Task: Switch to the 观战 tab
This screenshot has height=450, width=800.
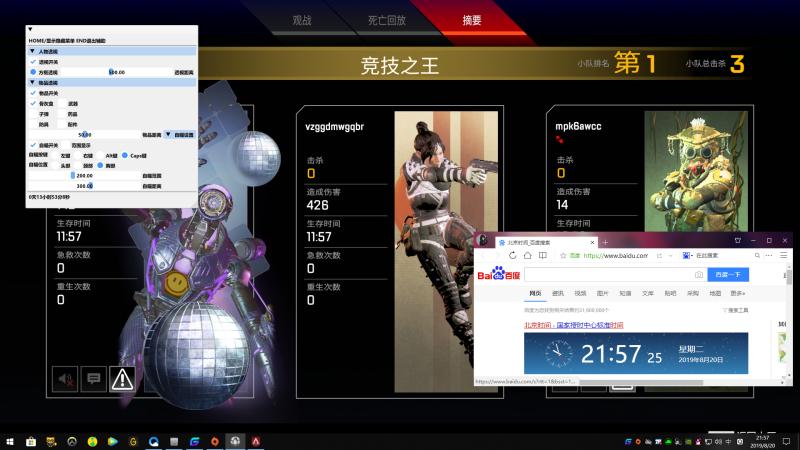Action: click(302, 20)
